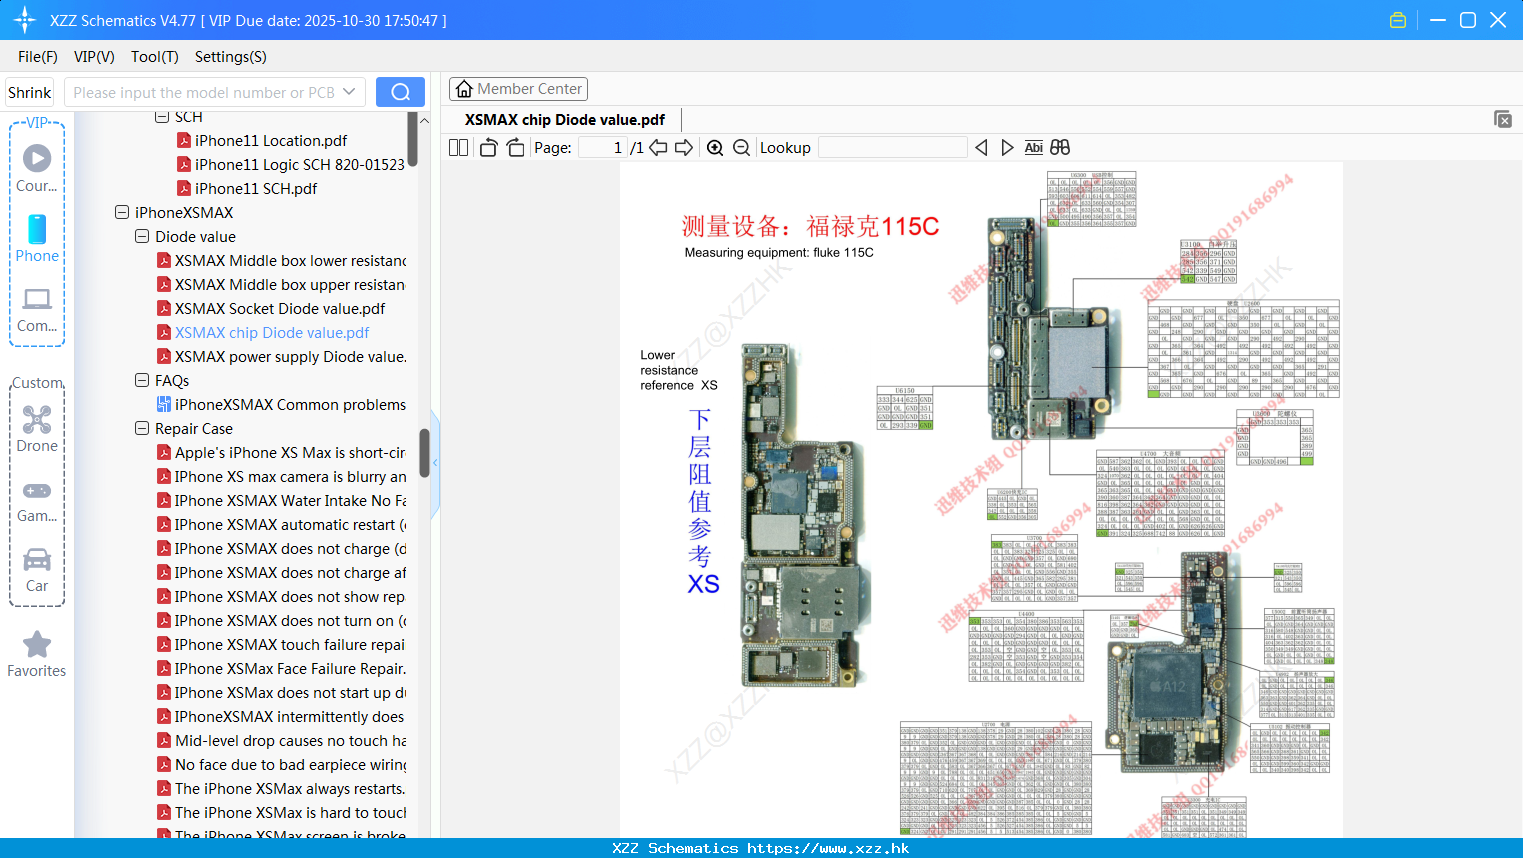Viewport: 1523px width, 858px height.
Task: Click the toolbox icon in title bar
Action: coord(1398,20)
